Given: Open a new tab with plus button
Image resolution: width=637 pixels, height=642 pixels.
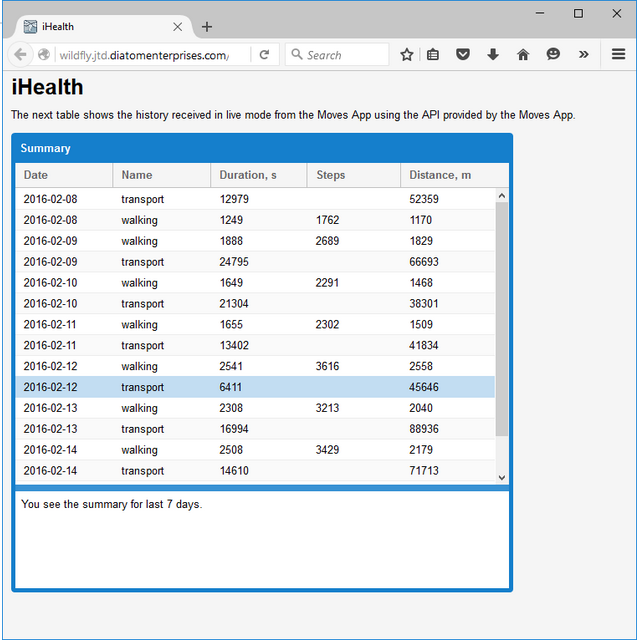Looking at the screenshot, I should [x=207, y=27].
